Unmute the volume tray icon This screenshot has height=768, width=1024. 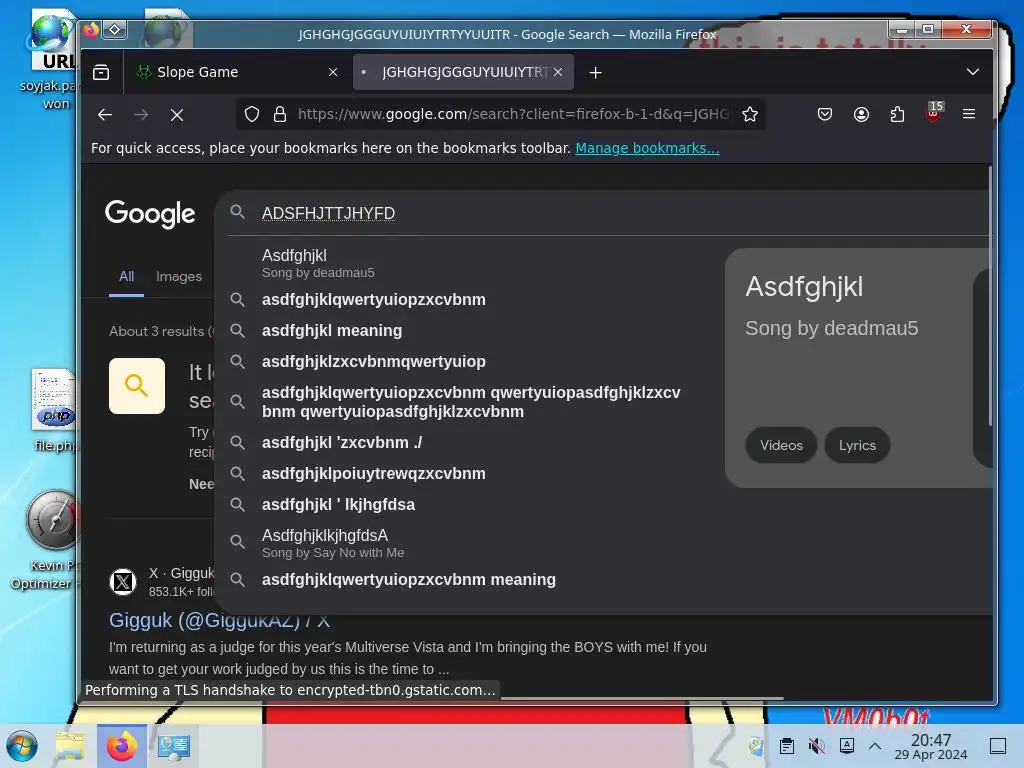(x=816, y=746)
